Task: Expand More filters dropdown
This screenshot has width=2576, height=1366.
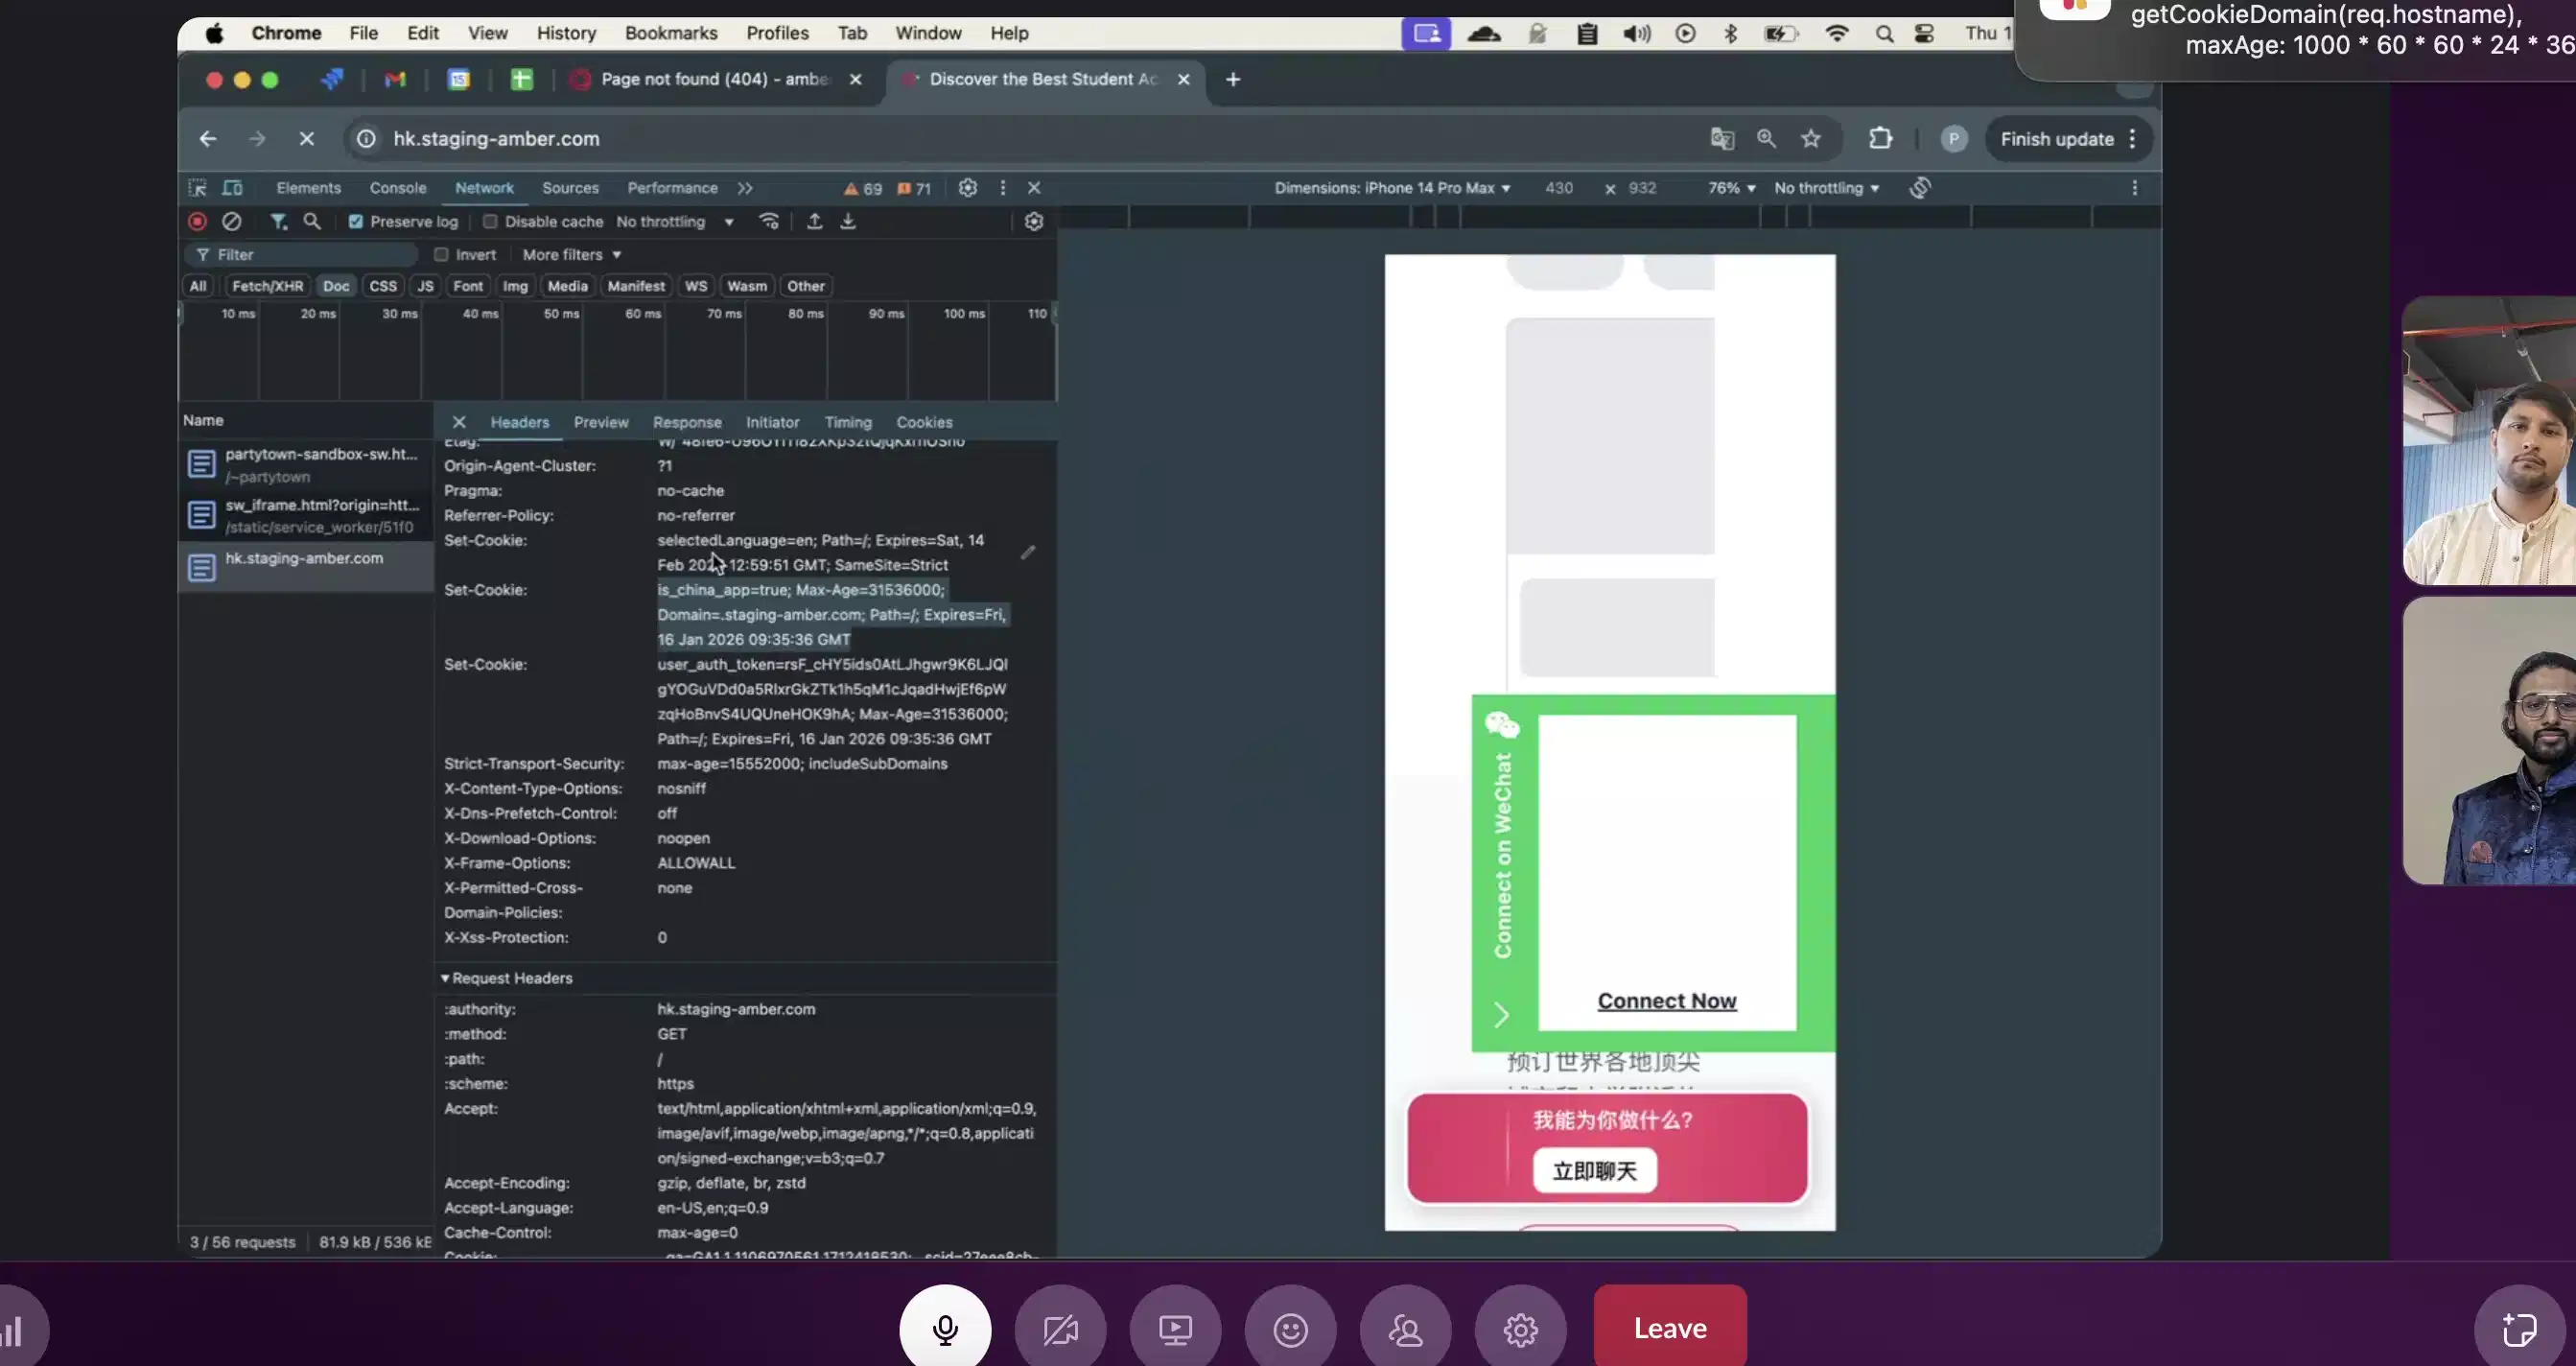Action: pos(572,255)
